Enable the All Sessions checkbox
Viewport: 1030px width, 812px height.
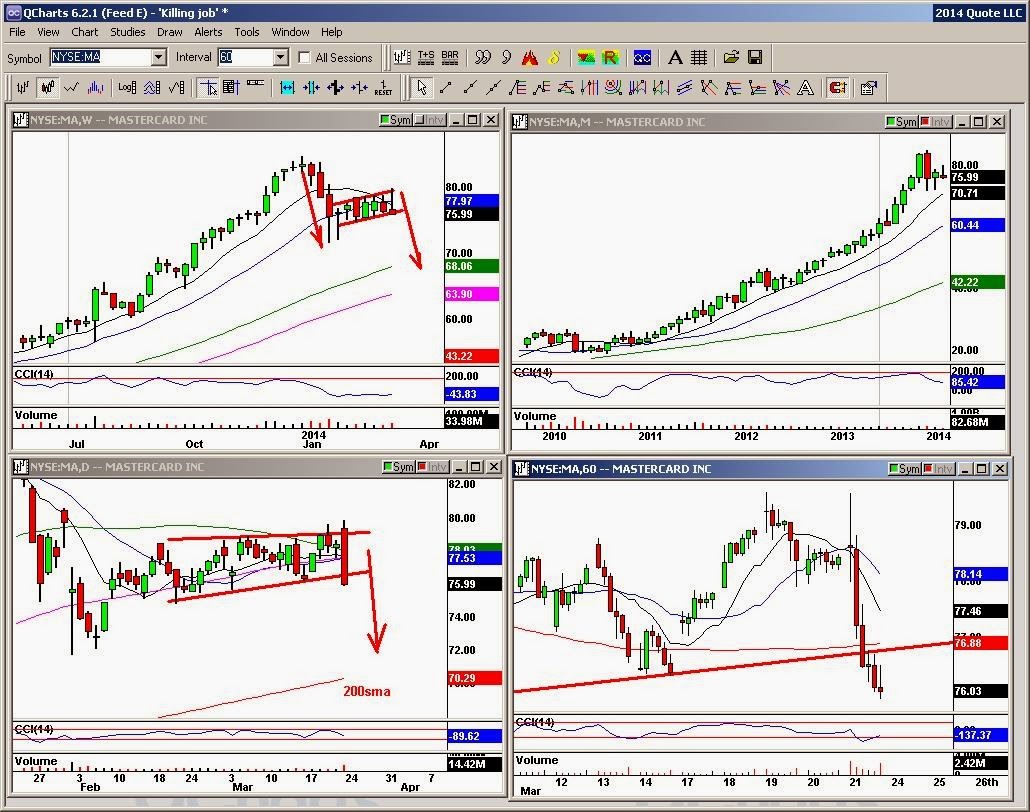click(x=304, y=58)
